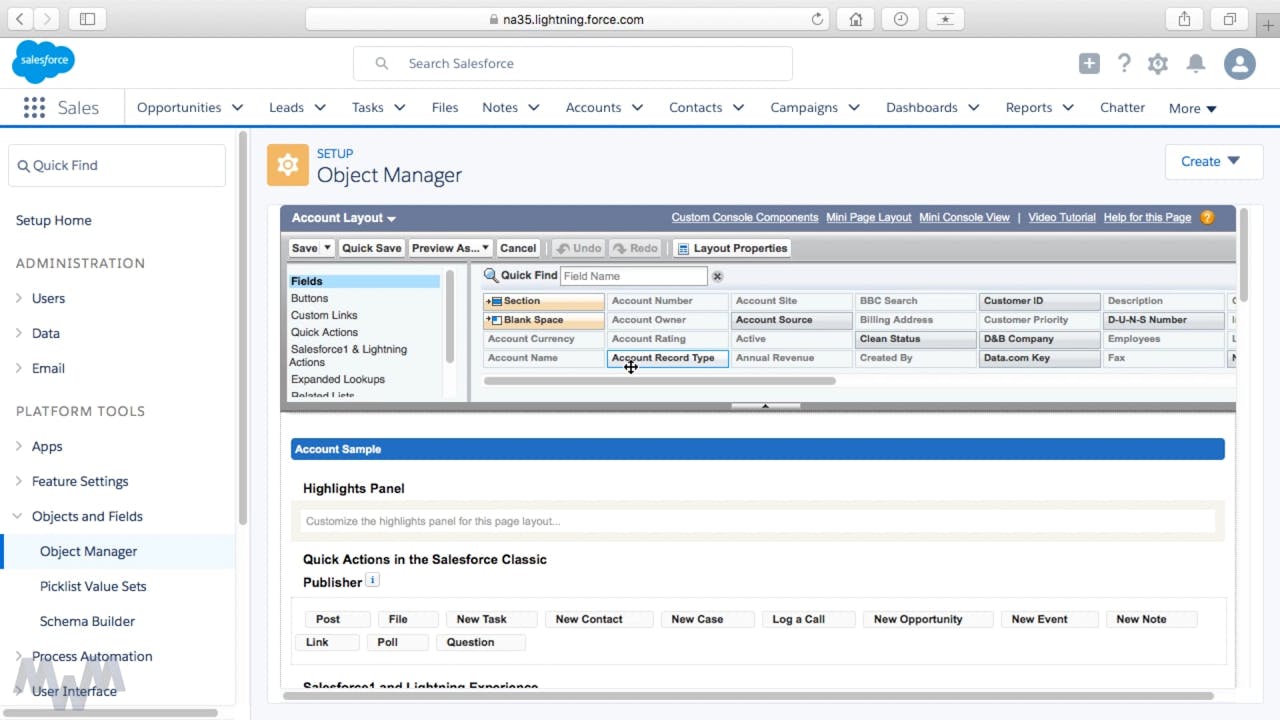Reload the page with refresh icon
The image size is (1280, 720).
818,19
